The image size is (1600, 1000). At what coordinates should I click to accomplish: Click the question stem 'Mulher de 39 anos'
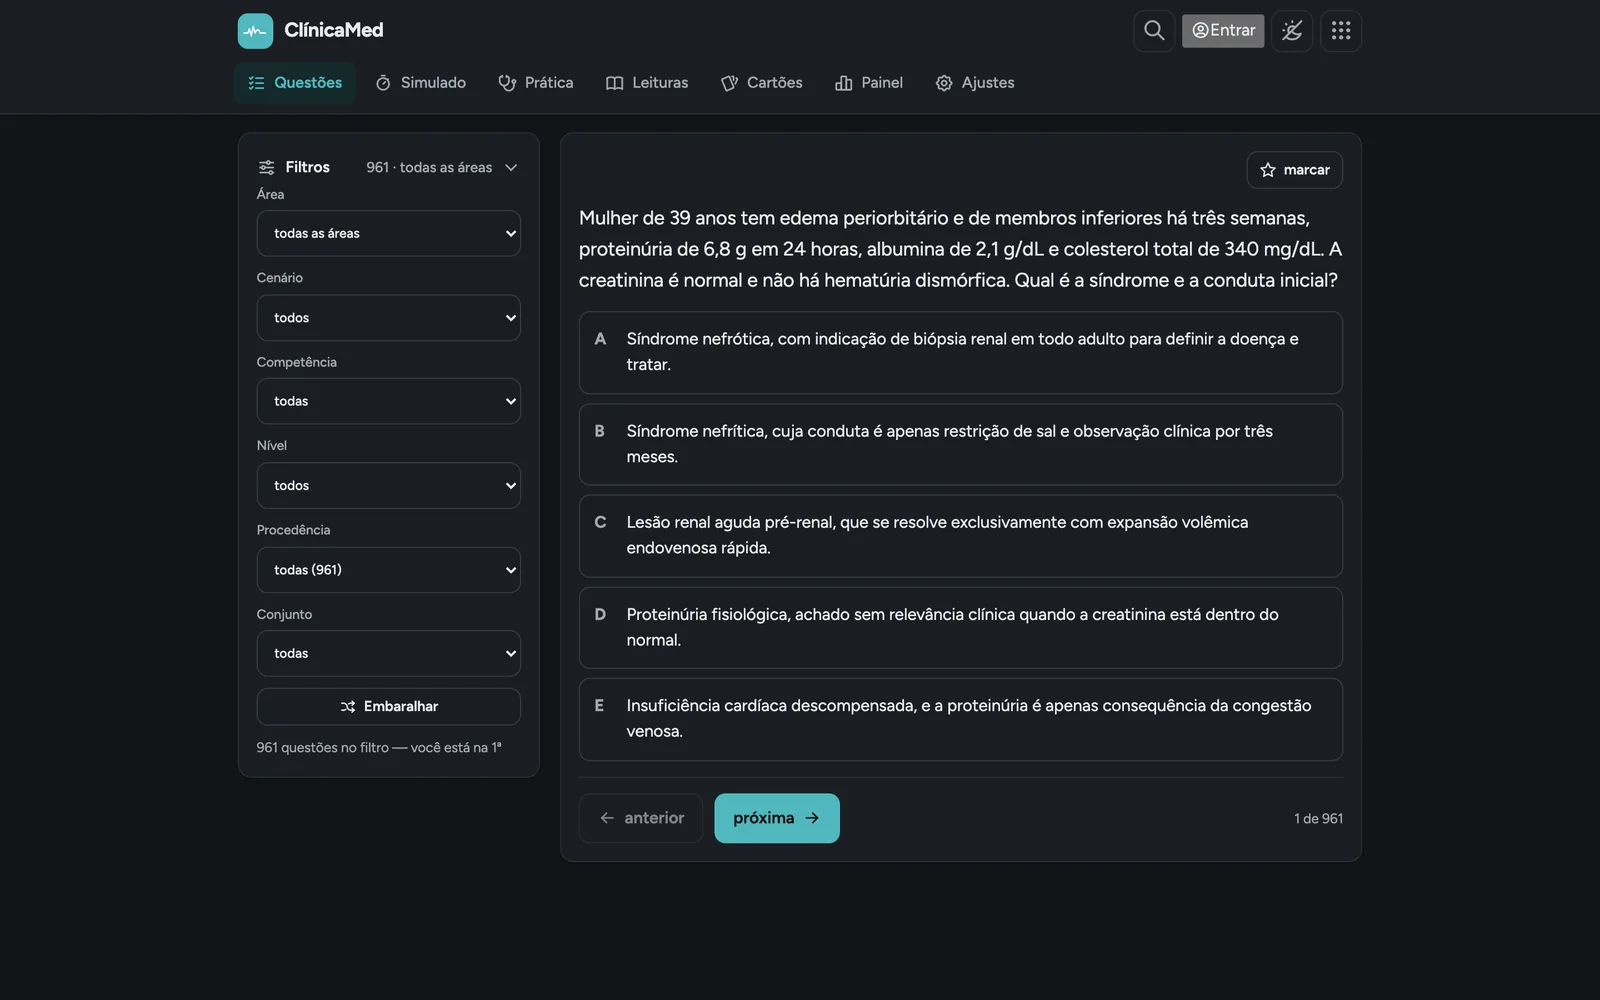pos(961,249)
